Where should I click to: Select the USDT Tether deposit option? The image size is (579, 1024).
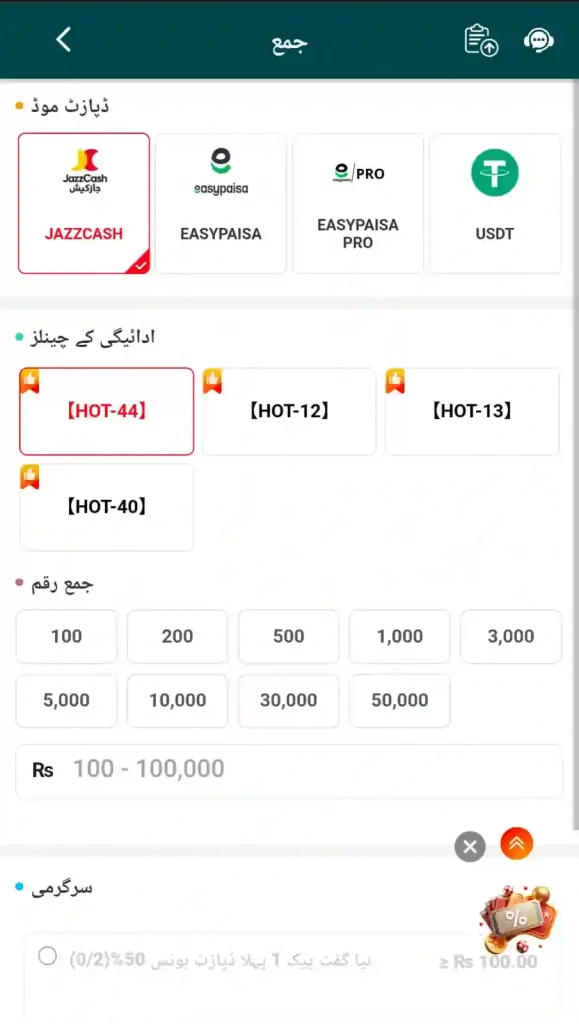(495, 203)
